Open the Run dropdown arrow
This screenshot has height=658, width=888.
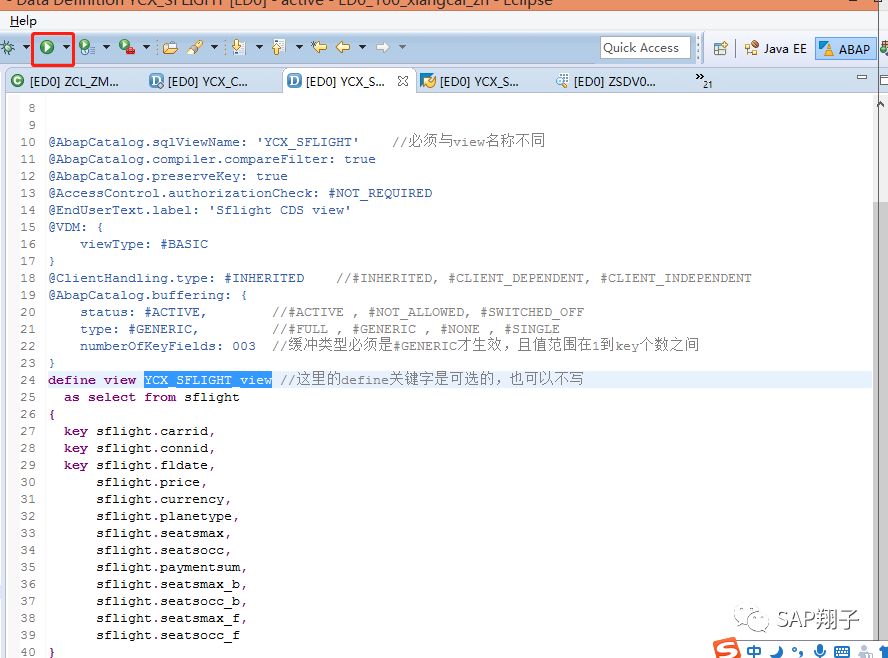coord(66,47)
